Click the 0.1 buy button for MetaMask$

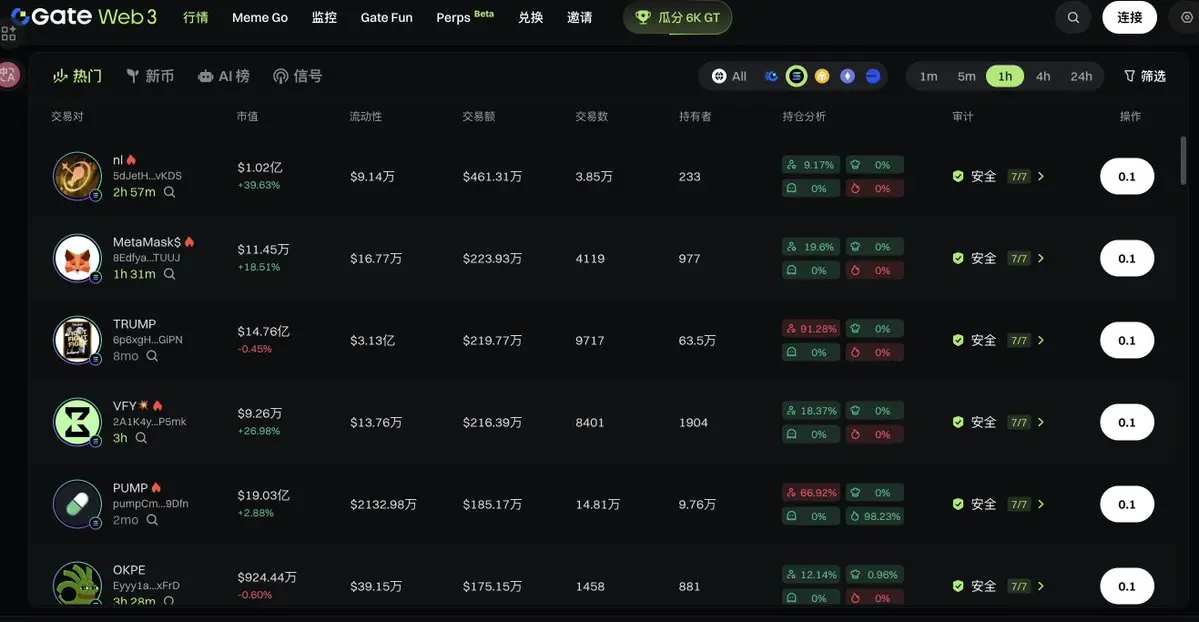(x=1127, y=258)
